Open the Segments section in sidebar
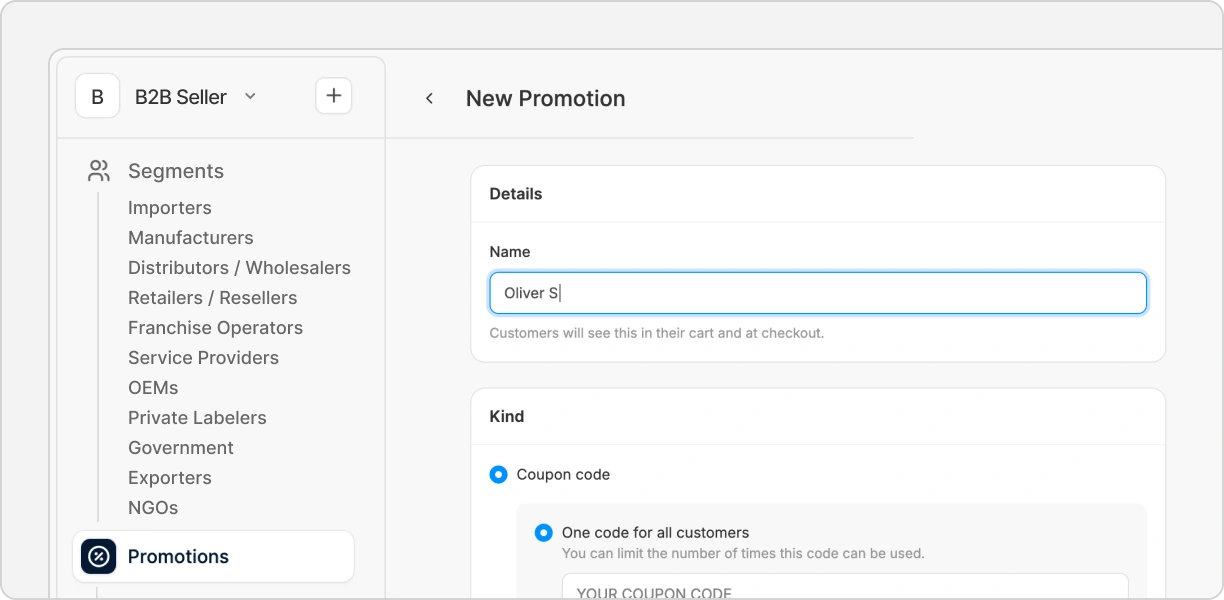 [x=176, y=171]
